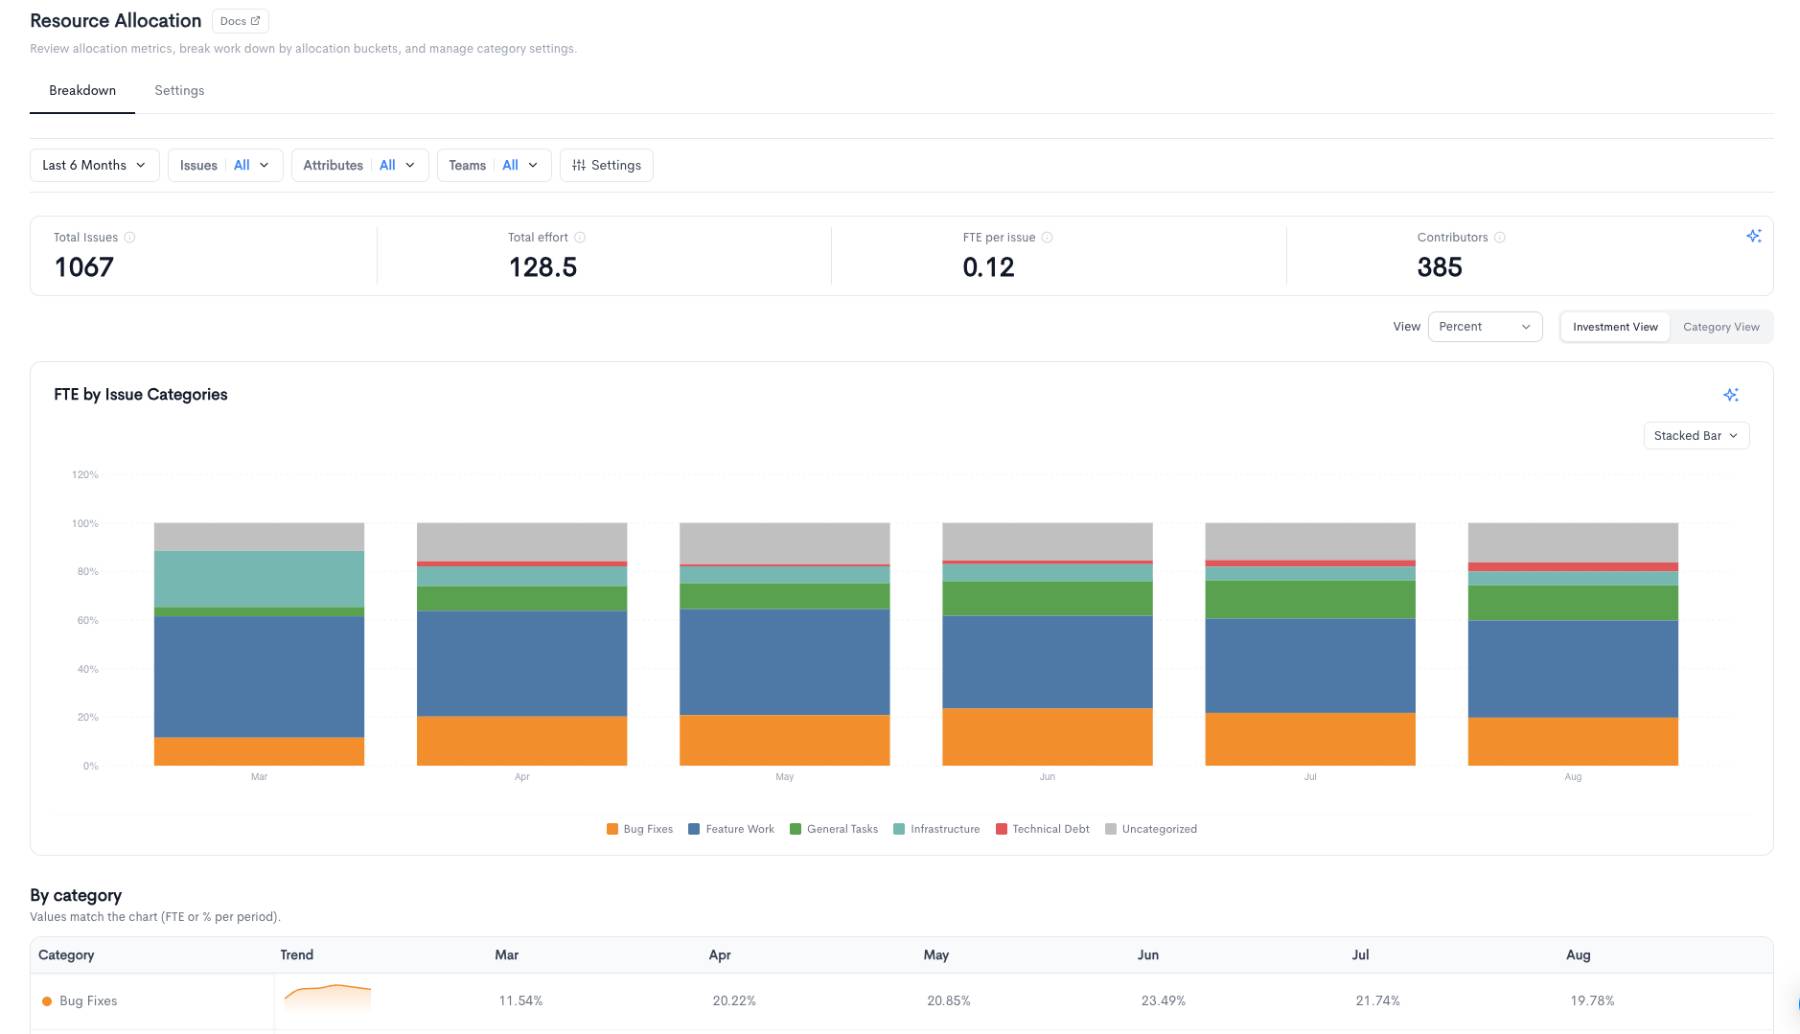
Task: Click the 23.49% Jun value
Action: [x=1163, y=1001]
